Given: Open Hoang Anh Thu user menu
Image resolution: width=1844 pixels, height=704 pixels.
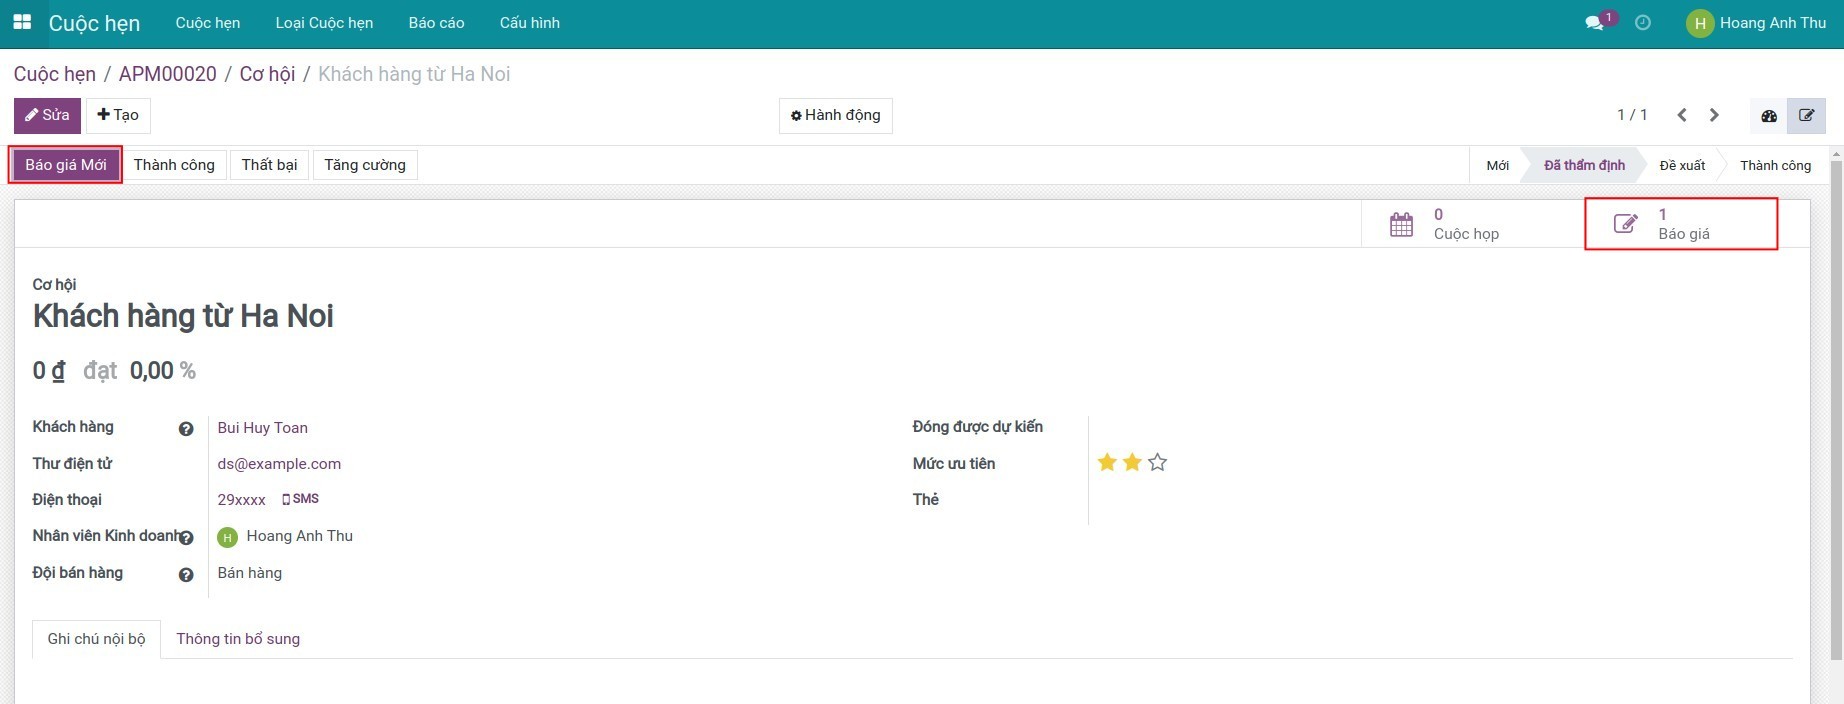Looking at the screenshot, I should click(1757, 23).
